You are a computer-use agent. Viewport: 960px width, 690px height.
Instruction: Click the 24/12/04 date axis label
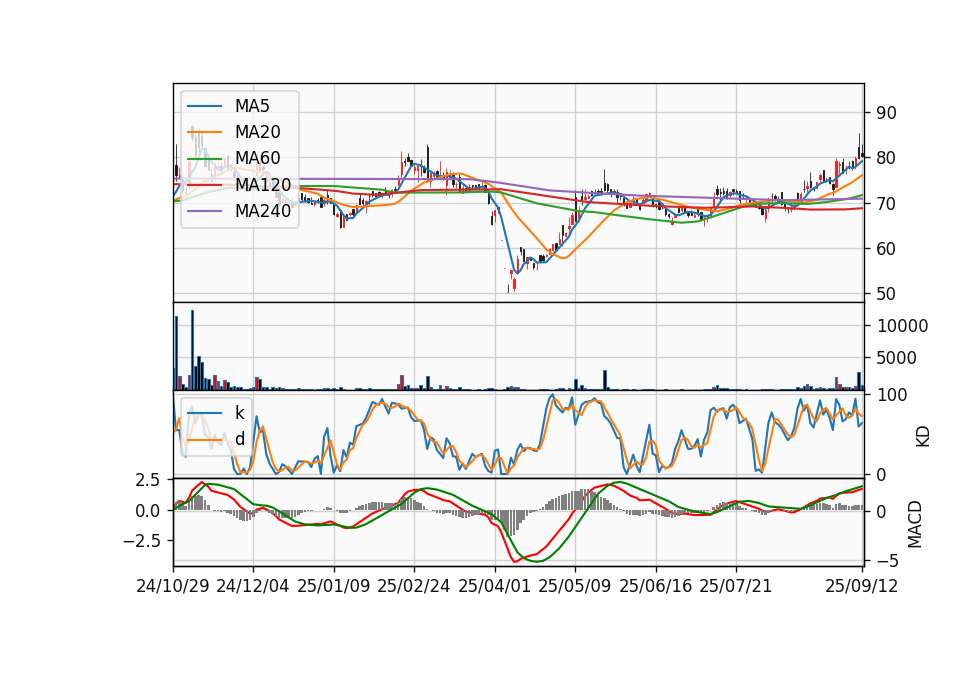tap(252, 586)
